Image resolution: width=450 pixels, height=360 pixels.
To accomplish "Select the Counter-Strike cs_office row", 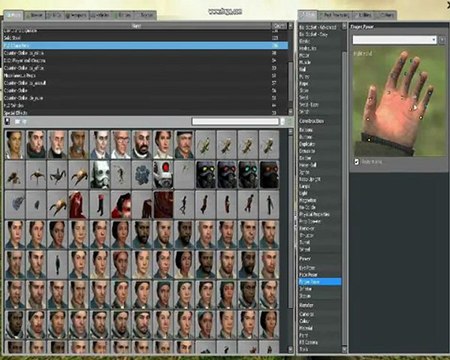I will pos(146,68).
